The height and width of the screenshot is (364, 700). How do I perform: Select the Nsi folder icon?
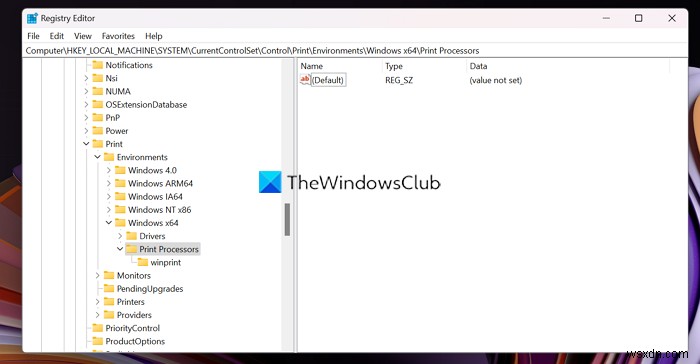coord(97,78)
